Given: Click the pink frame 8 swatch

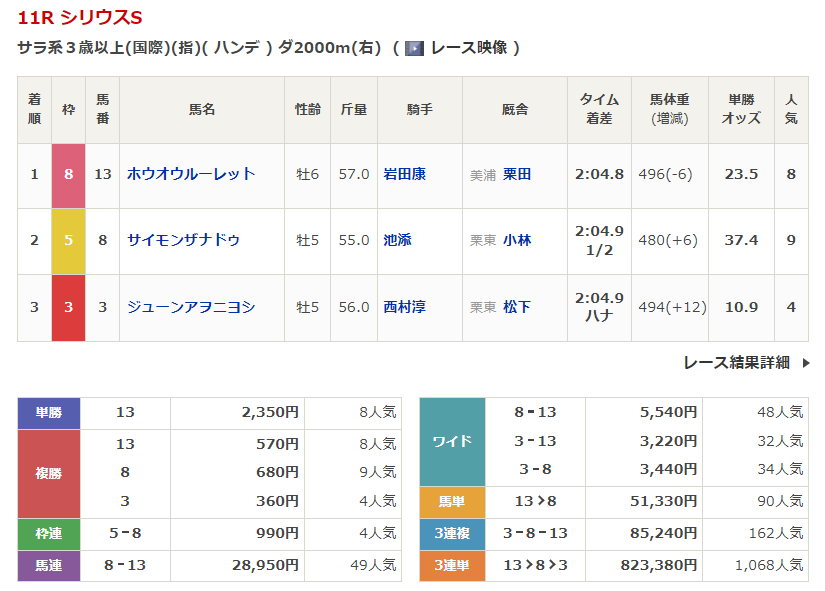Looking at the screenshot, I should pos(69,174).
